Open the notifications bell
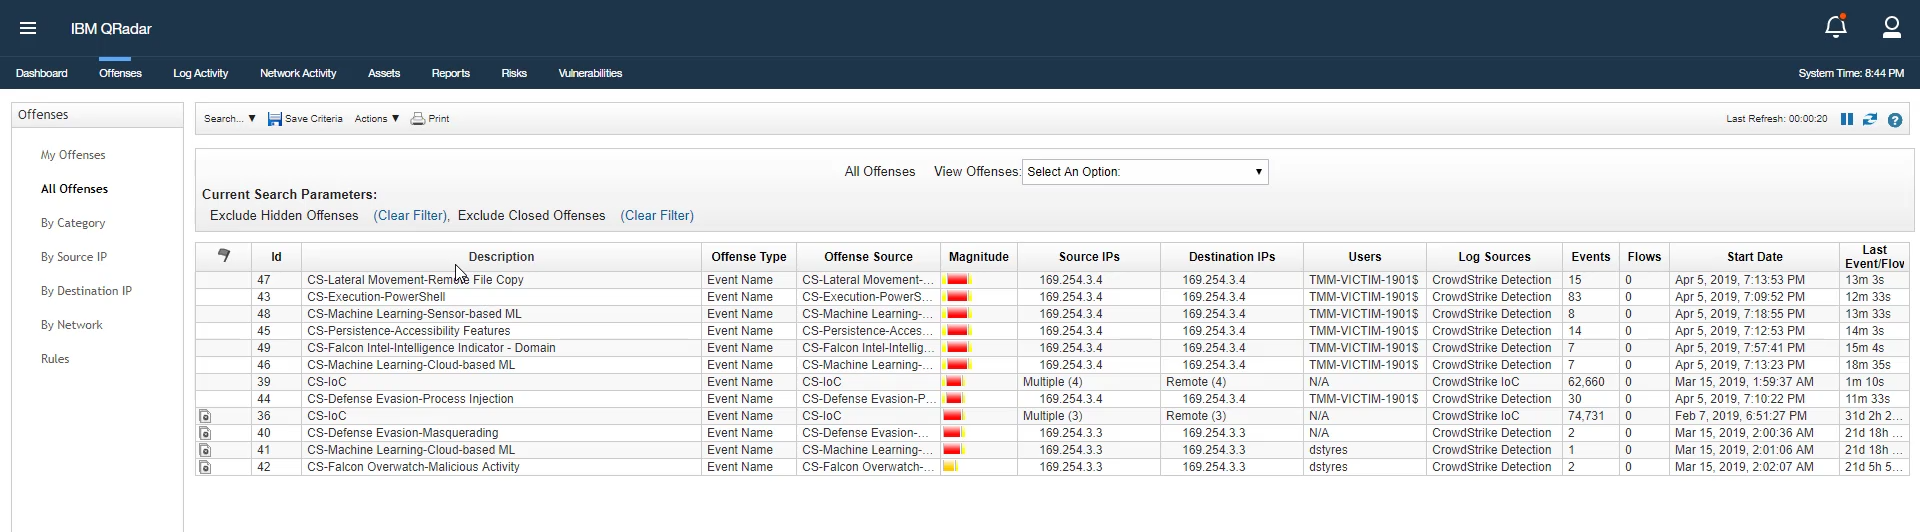The height and width of the screenshot is (532, 1920). point(1836,27)
